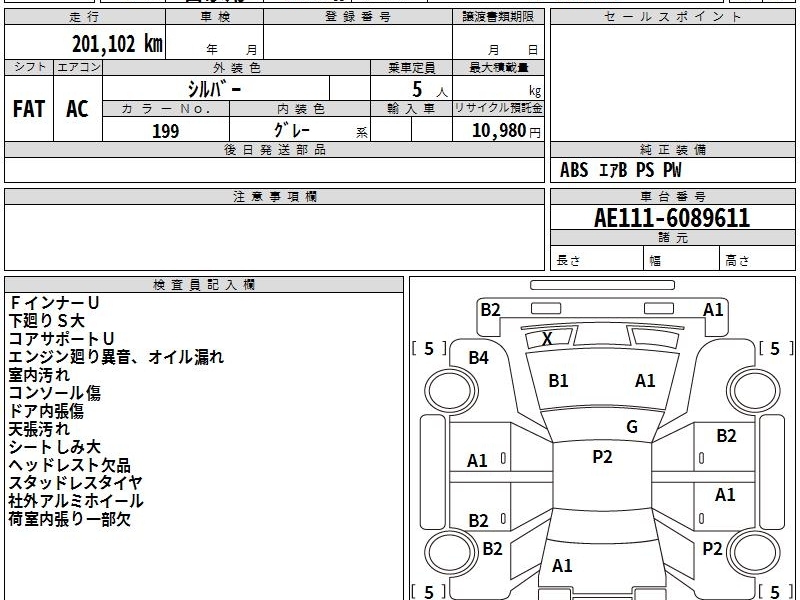
Task: Click the P2 mark on the roof
Action: click(x=602, y=457)
